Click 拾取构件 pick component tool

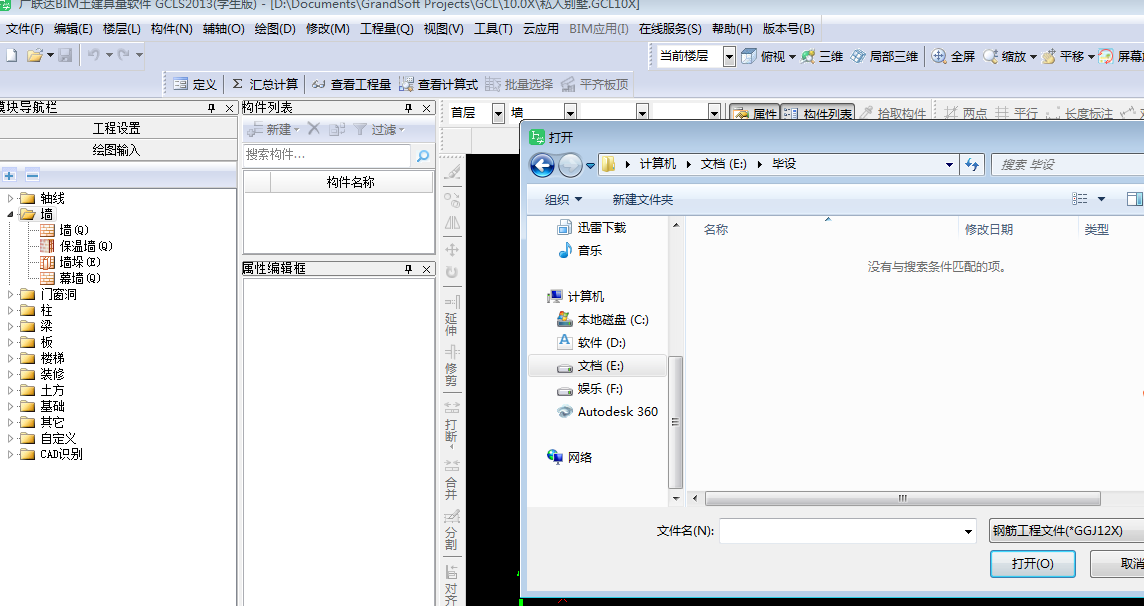pyautogui.click(x=893, y=113)
